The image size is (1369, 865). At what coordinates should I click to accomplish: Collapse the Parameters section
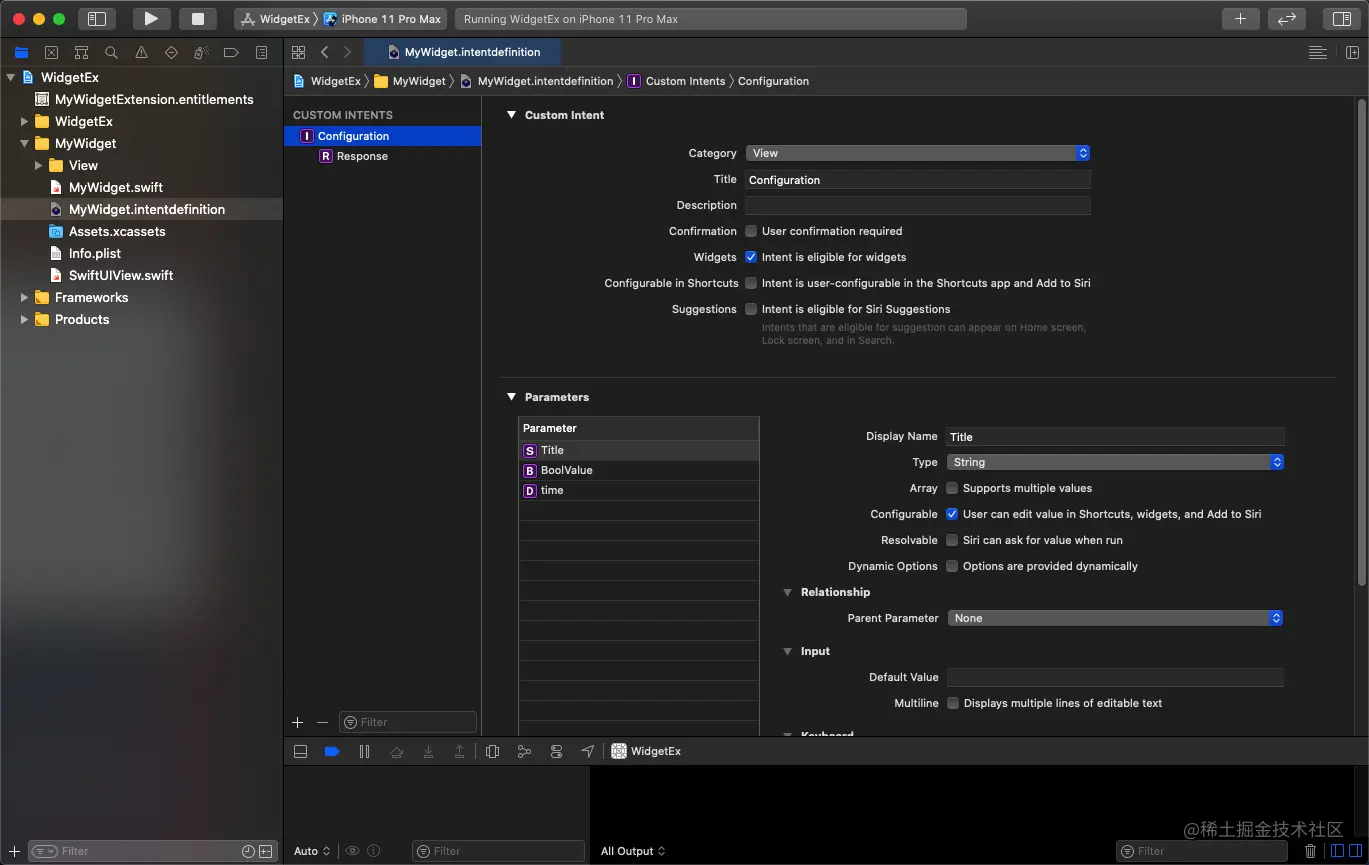click(511, 397)
